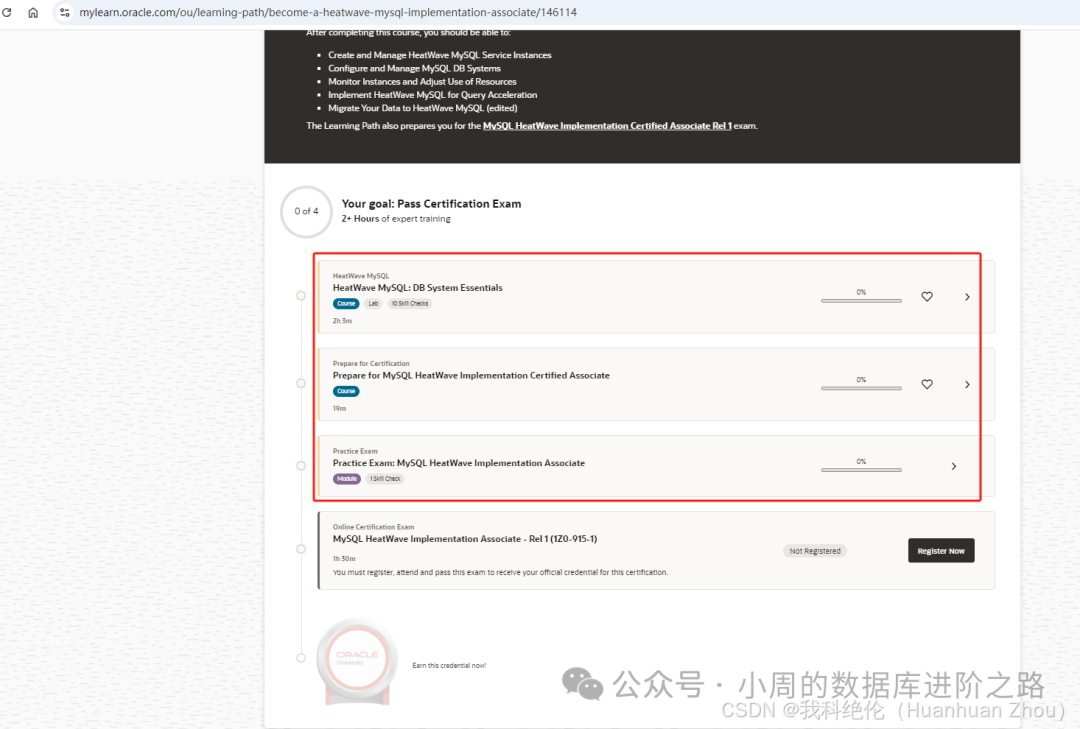
Task: Click the 2+ Hours of expert training text
Action: 396,219
